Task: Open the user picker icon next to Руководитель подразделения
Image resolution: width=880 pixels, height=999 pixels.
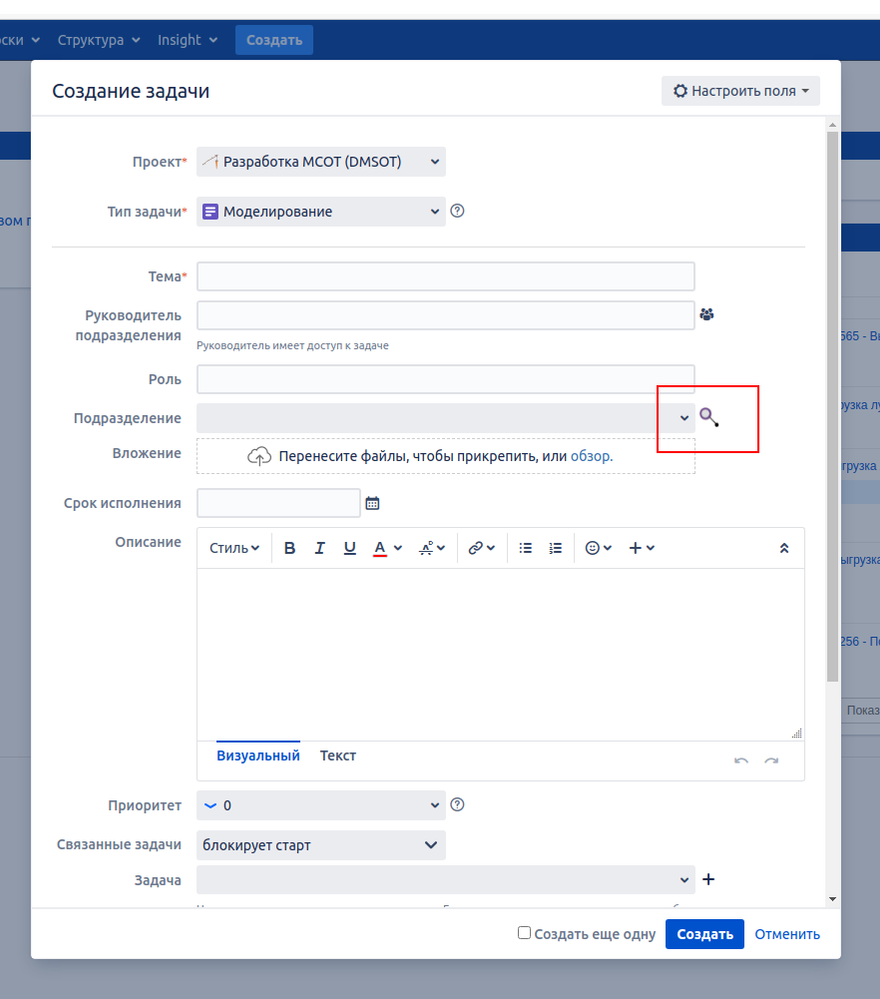Action: pyautogui.click(x=707, y=314)
